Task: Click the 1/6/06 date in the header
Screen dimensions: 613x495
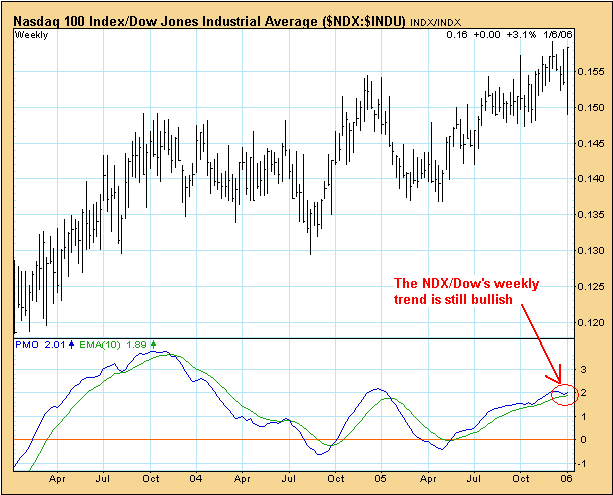Action: click(x=557, y=35)
